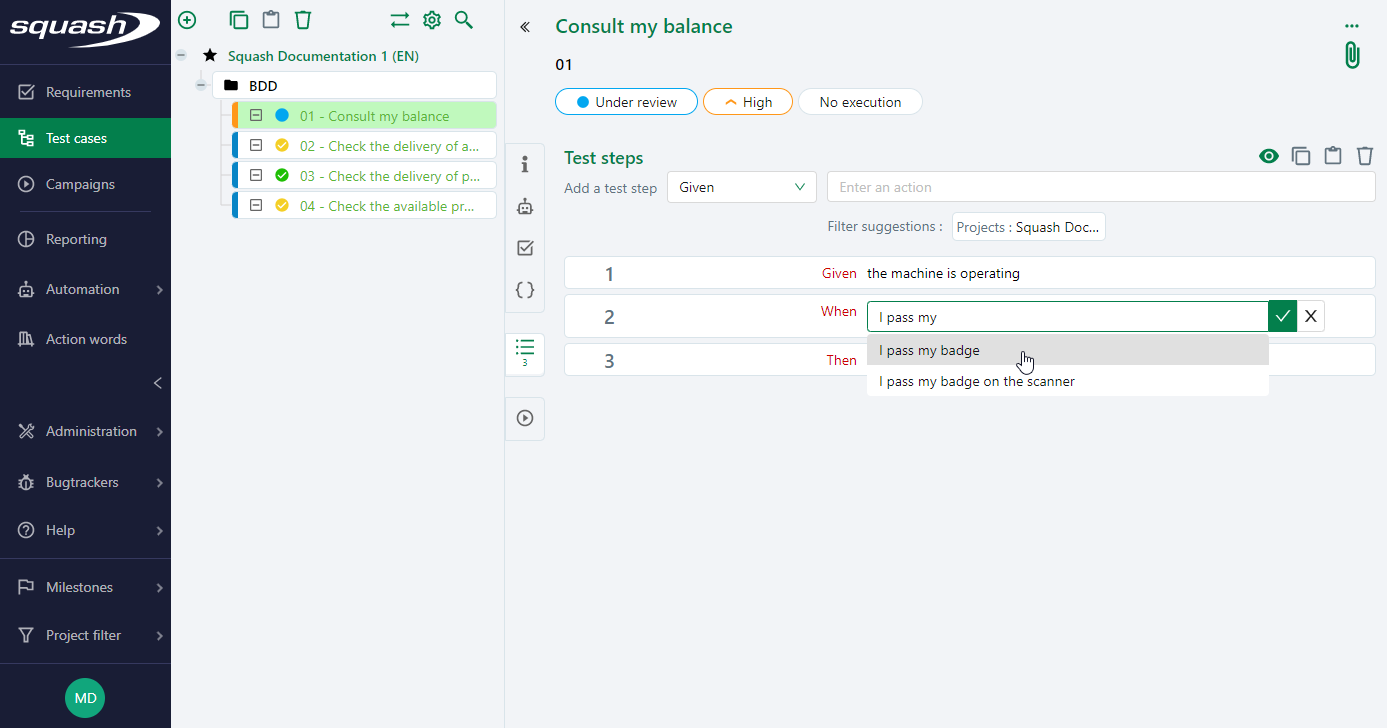Click the paperclip attachments icon
Screen dimensions: 1387x728
pos(1352,55)
